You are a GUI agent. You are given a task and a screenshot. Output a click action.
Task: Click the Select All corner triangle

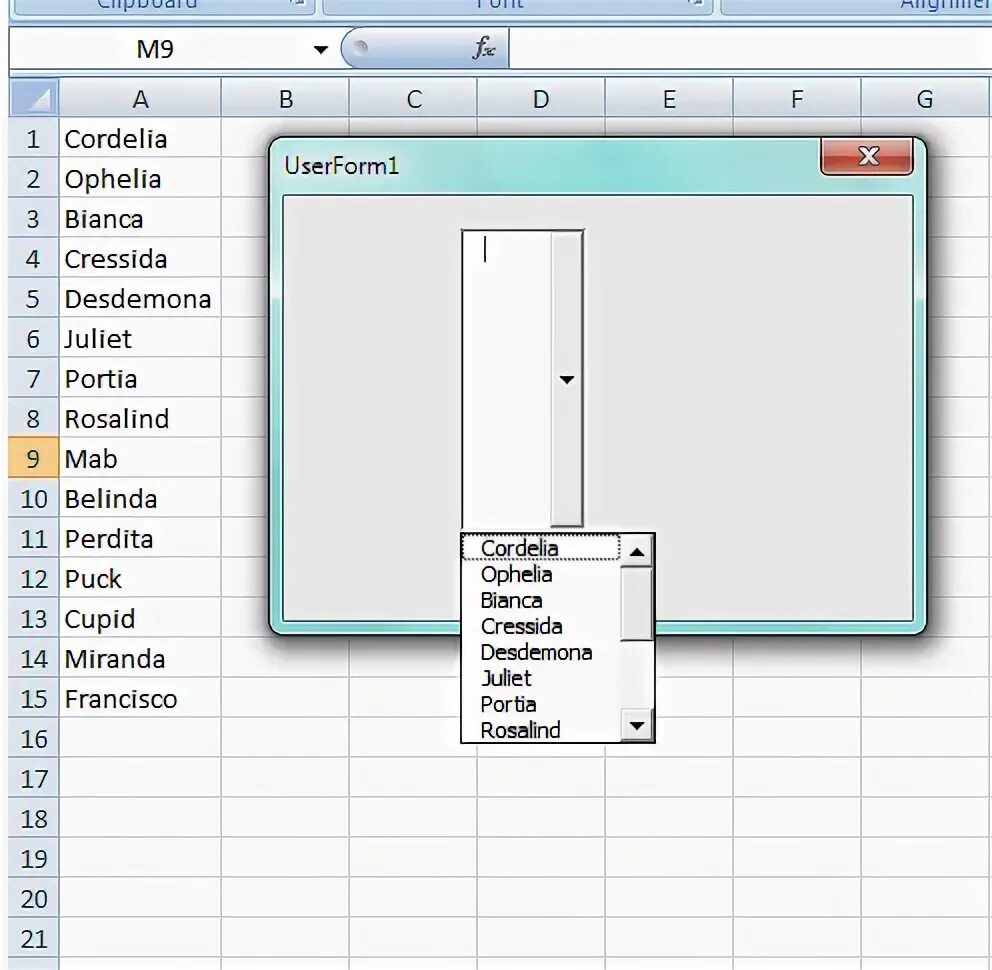coord(34,99)
